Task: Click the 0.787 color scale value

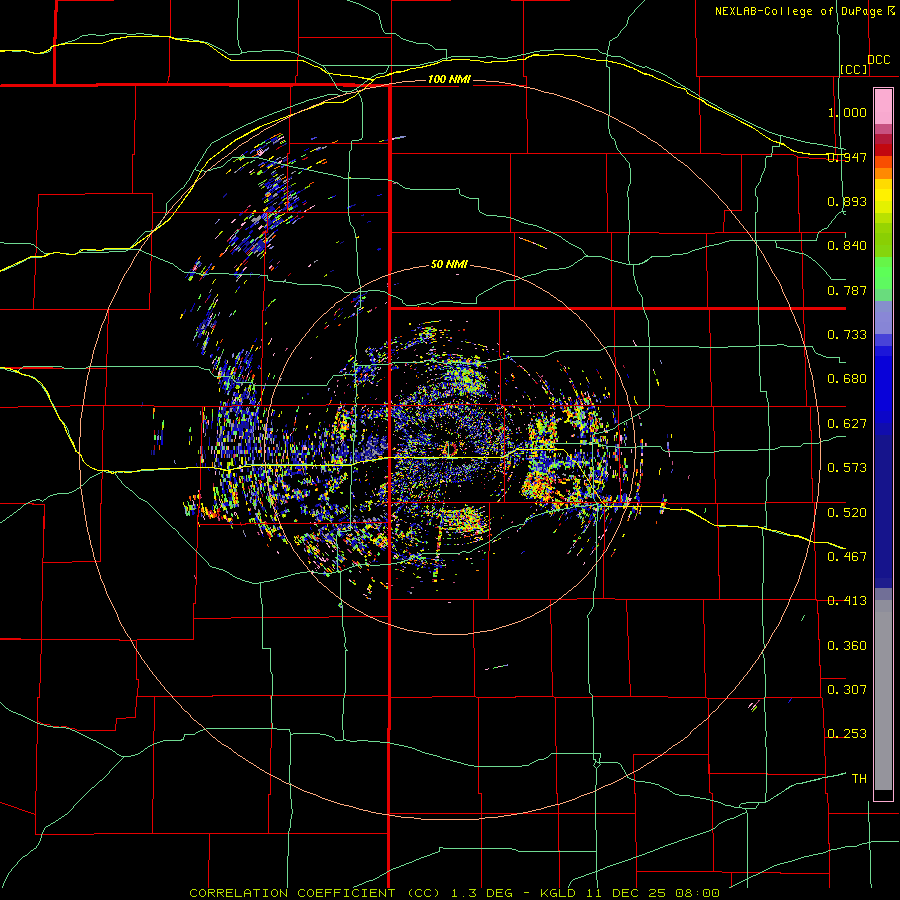Action: (847, 290)
